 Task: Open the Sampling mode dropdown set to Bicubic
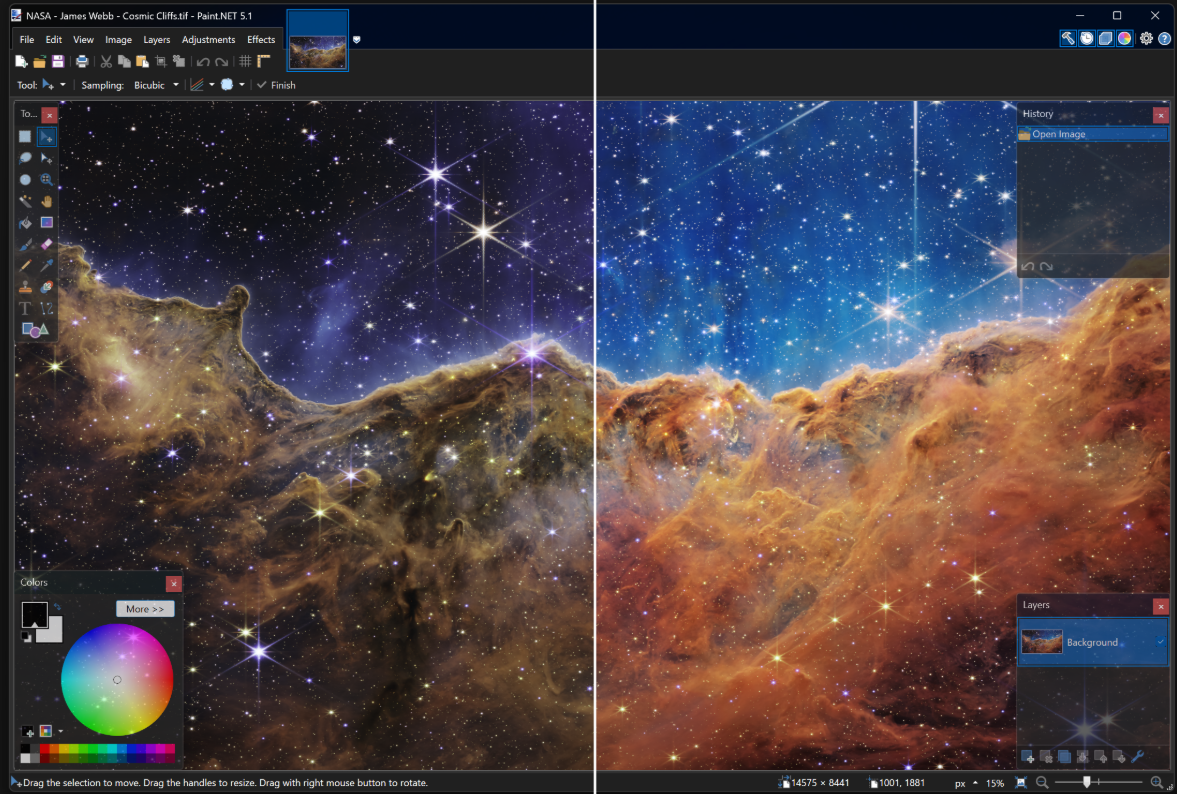(155, 85)
